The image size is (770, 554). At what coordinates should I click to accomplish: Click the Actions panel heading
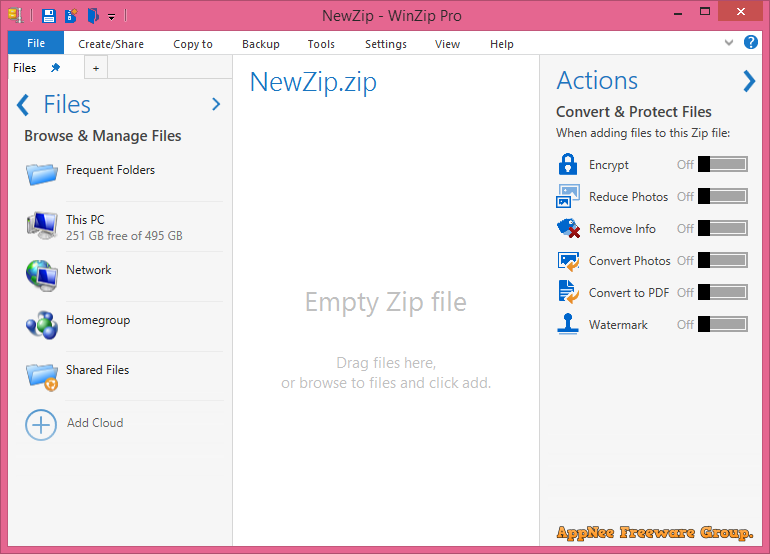pos(597,81)
